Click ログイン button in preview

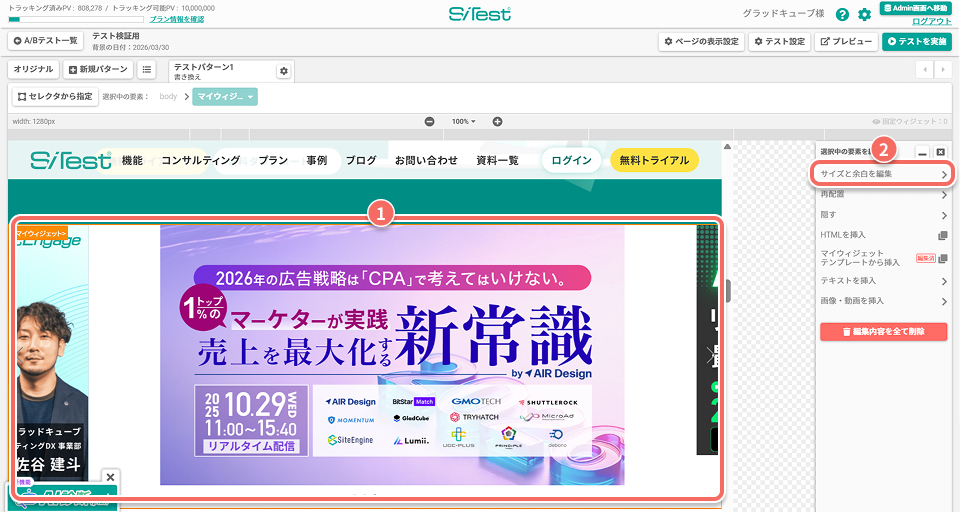click(x=571, y=161)
